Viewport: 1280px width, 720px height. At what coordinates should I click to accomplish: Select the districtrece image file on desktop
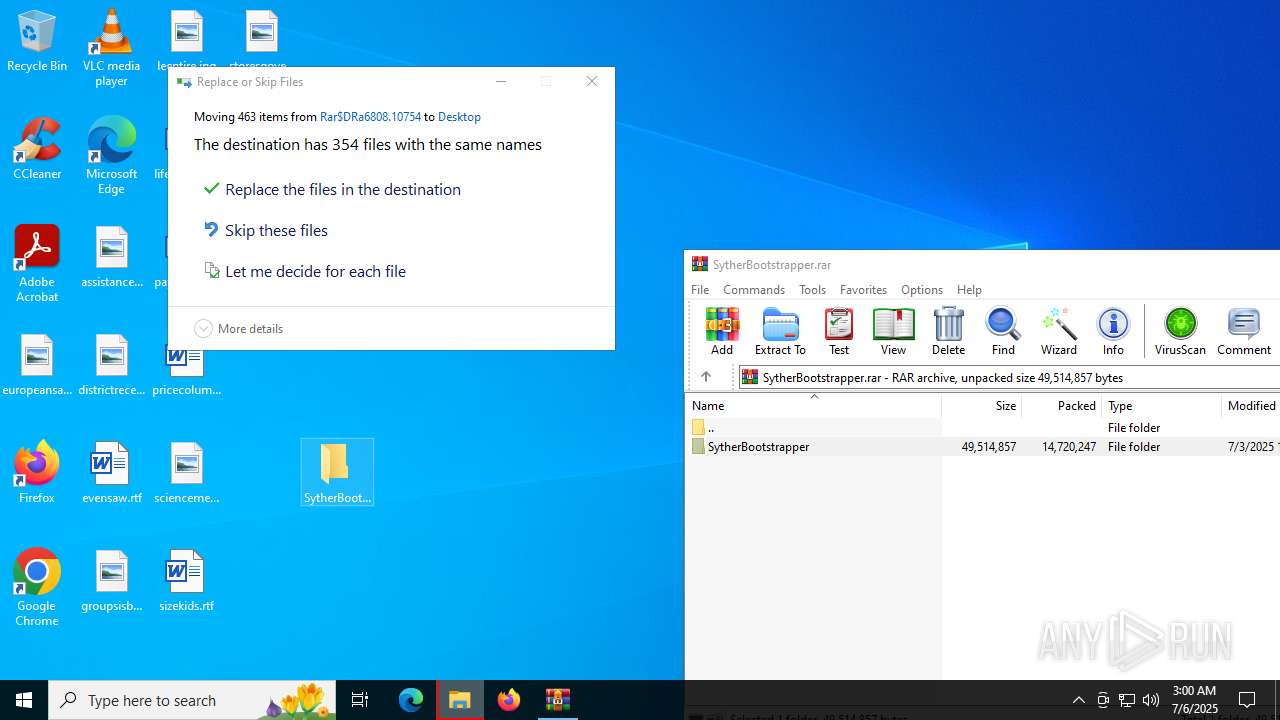(x=111, y=365)
